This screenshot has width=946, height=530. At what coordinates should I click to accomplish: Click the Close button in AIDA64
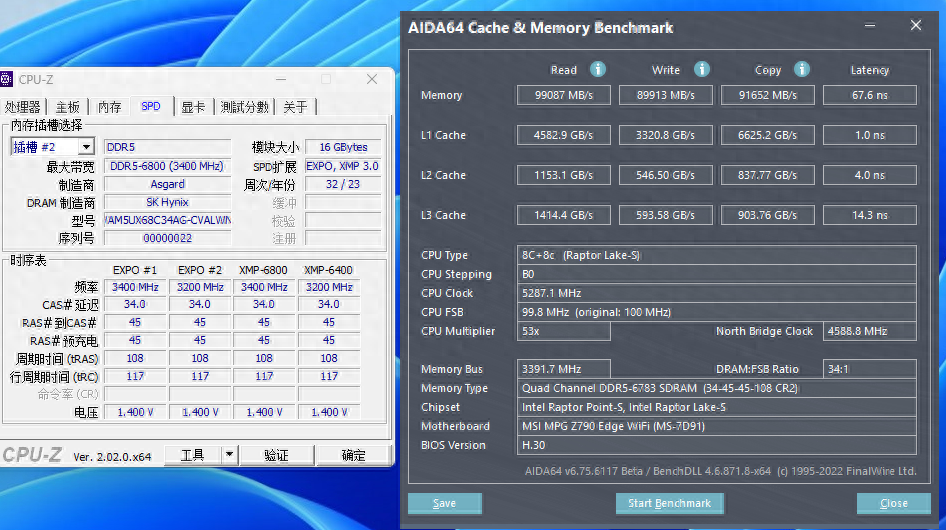894,503
